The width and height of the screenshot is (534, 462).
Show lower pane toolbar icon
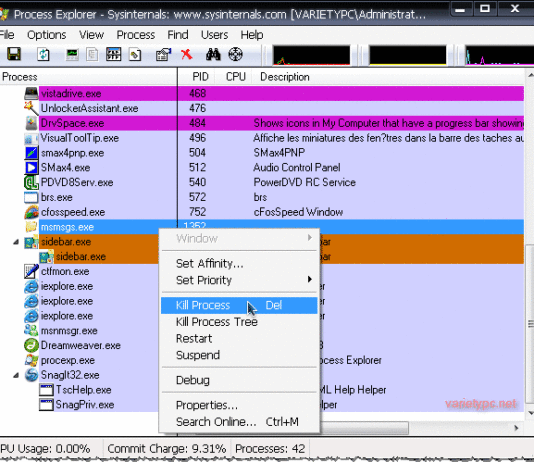113,54
